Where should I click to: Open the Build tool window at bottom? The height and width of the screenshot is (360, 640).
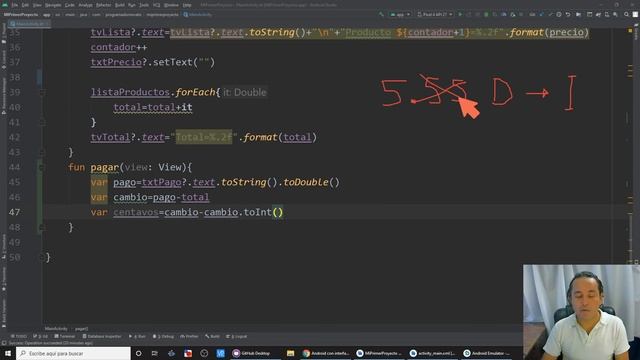coord(212,336)
